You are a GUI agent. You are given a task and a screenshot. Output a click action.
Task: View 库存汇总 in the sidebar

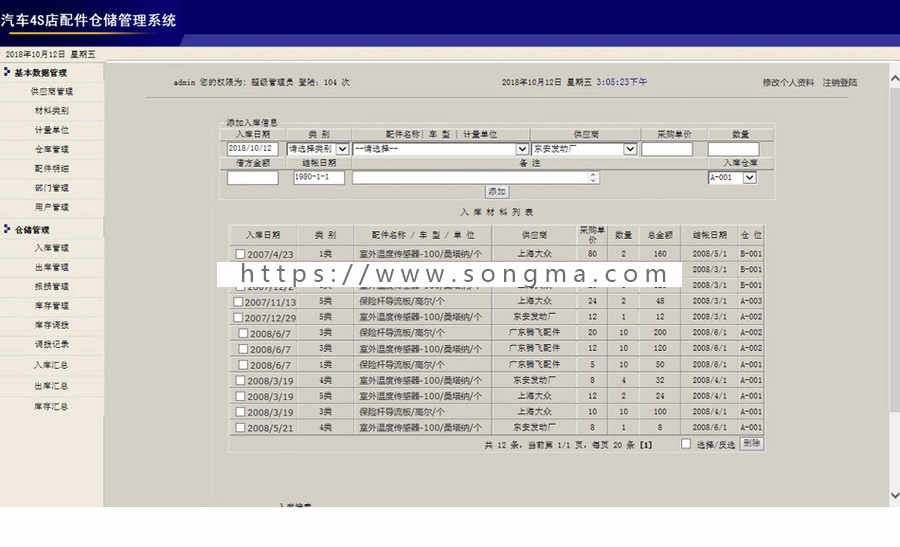51,406
